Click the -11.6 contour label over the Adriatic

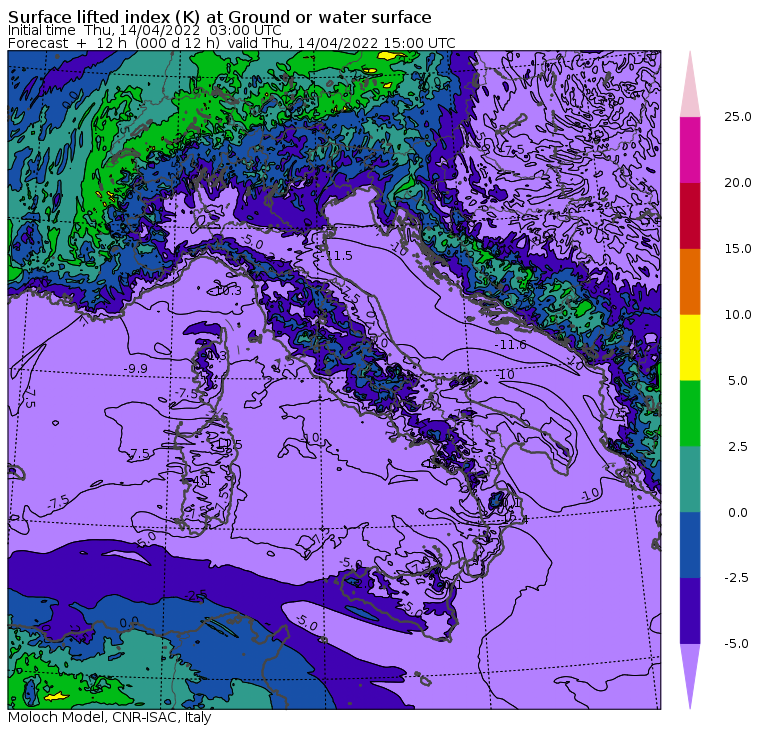click(510, 345)
